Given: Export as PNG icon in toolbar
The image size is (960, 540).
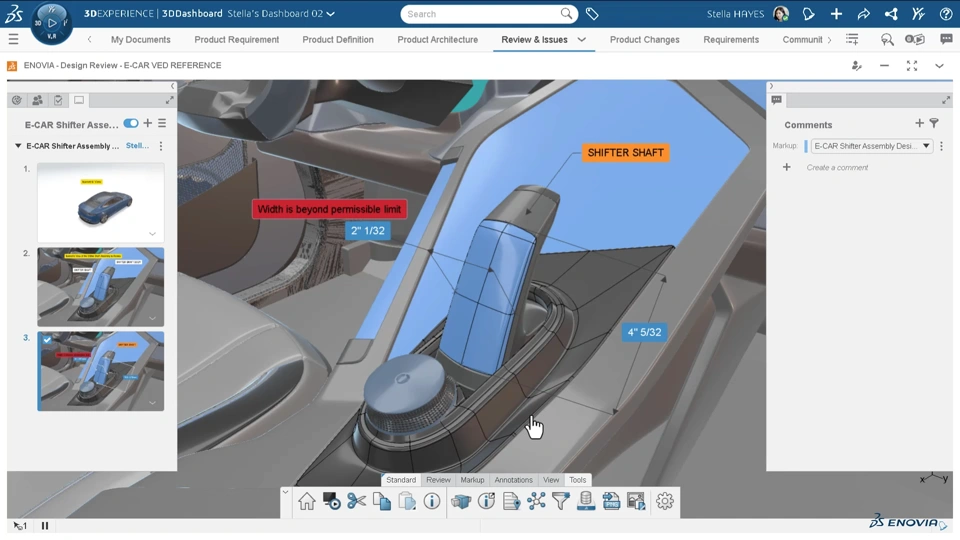Looking at the screenshot, I should [x=611, y=501].
